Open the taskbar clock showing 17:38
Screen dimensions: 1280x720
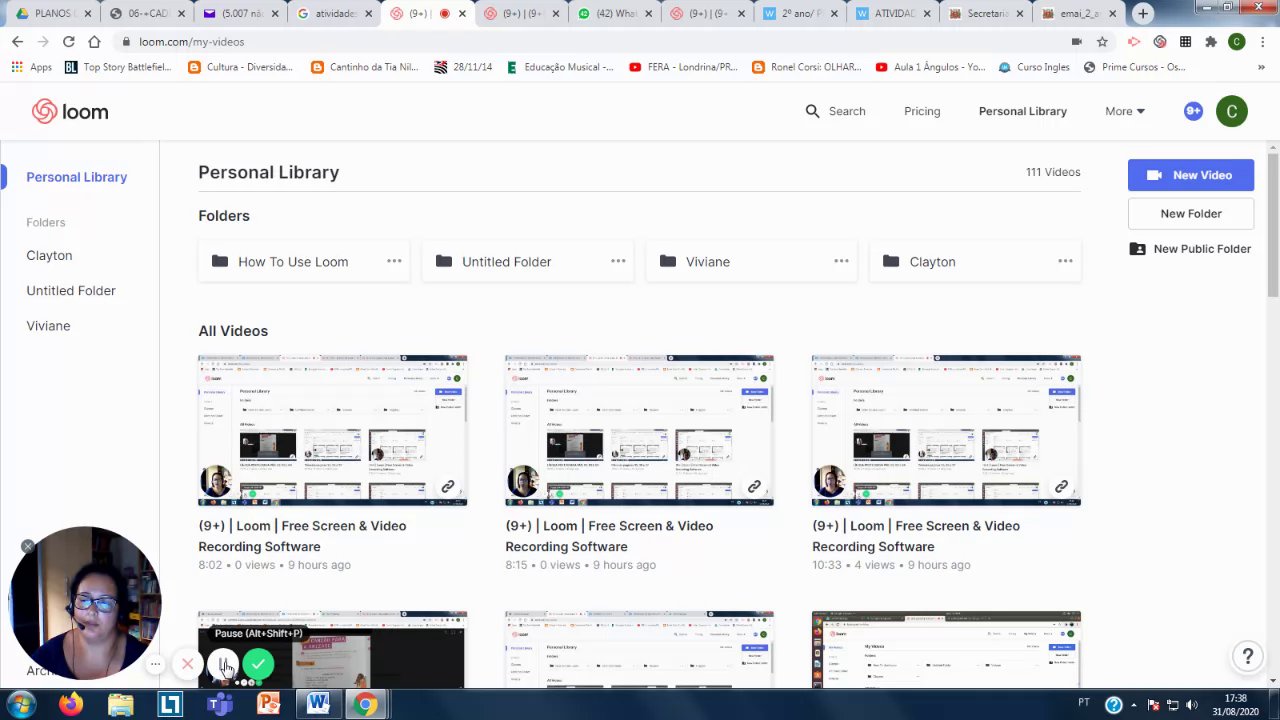tap(1236, 704)
